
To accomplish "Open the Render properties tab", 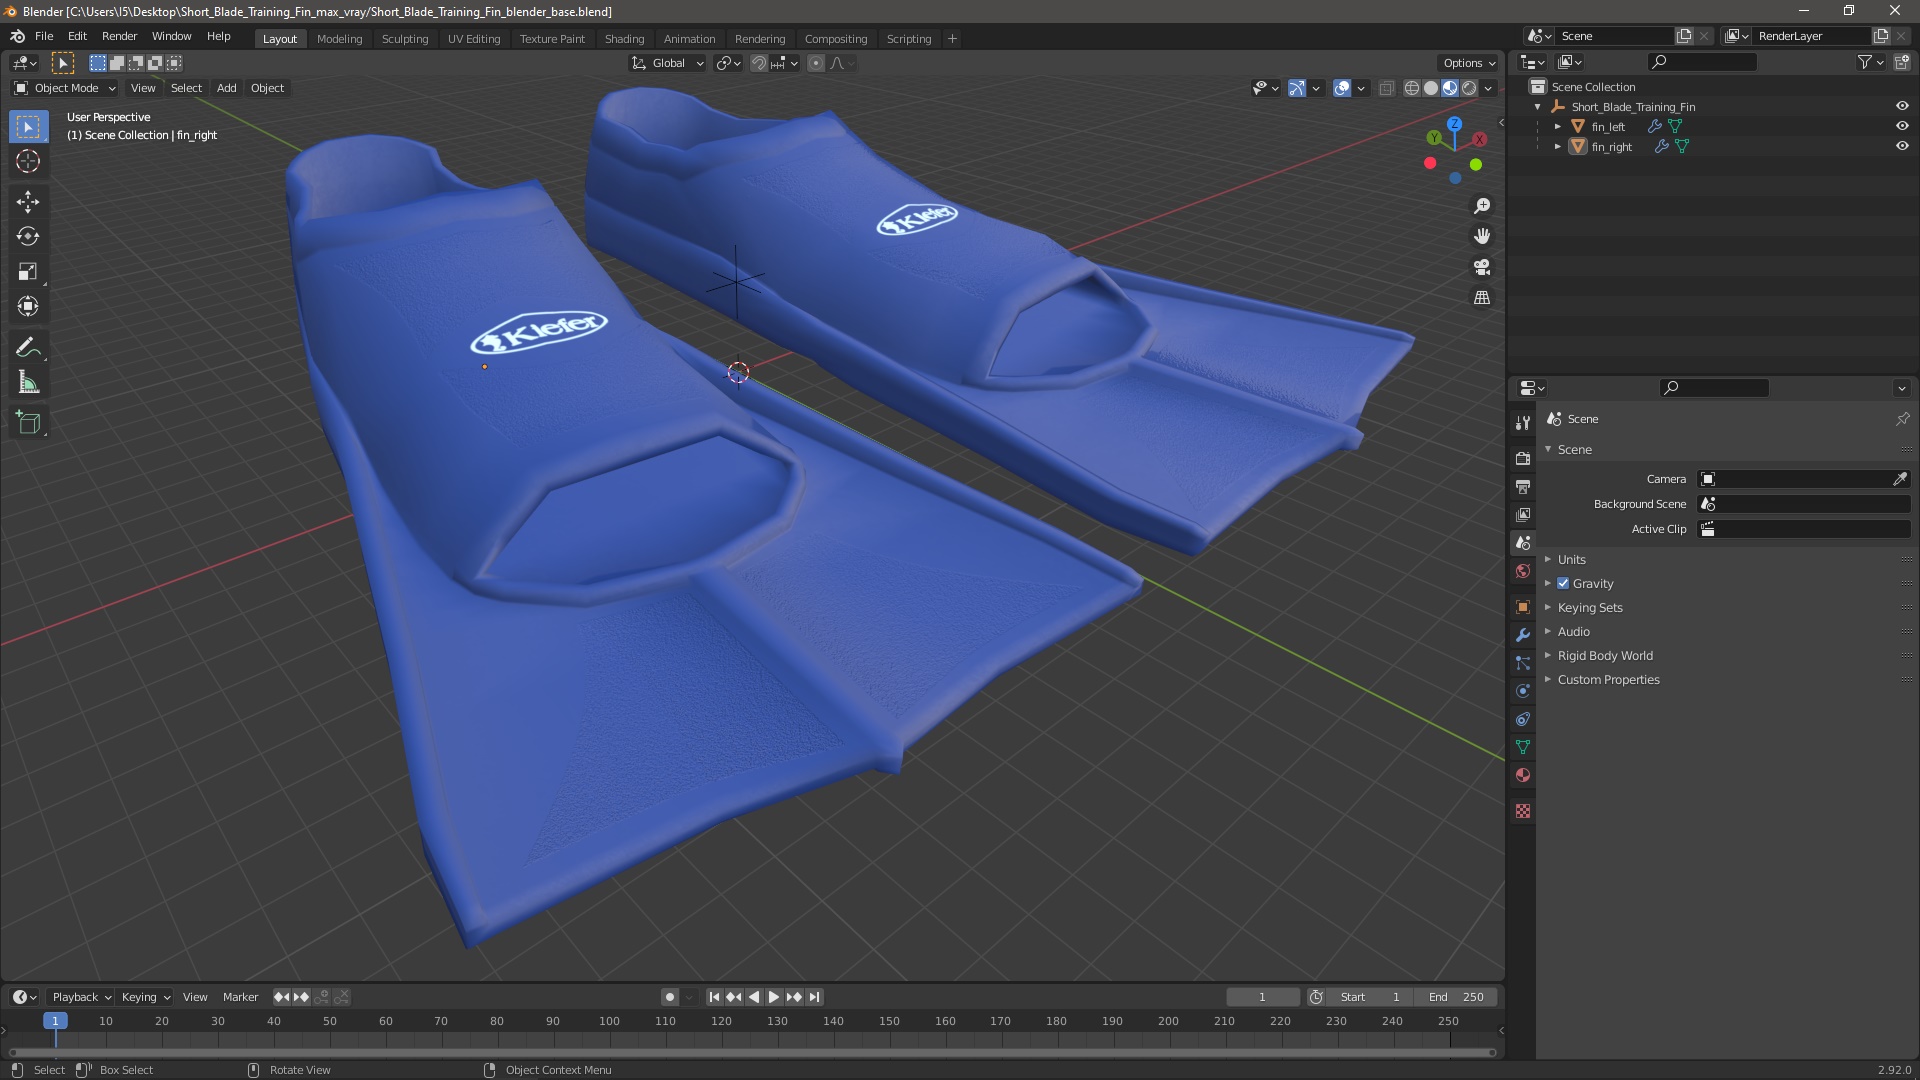I will [1523, 458].
